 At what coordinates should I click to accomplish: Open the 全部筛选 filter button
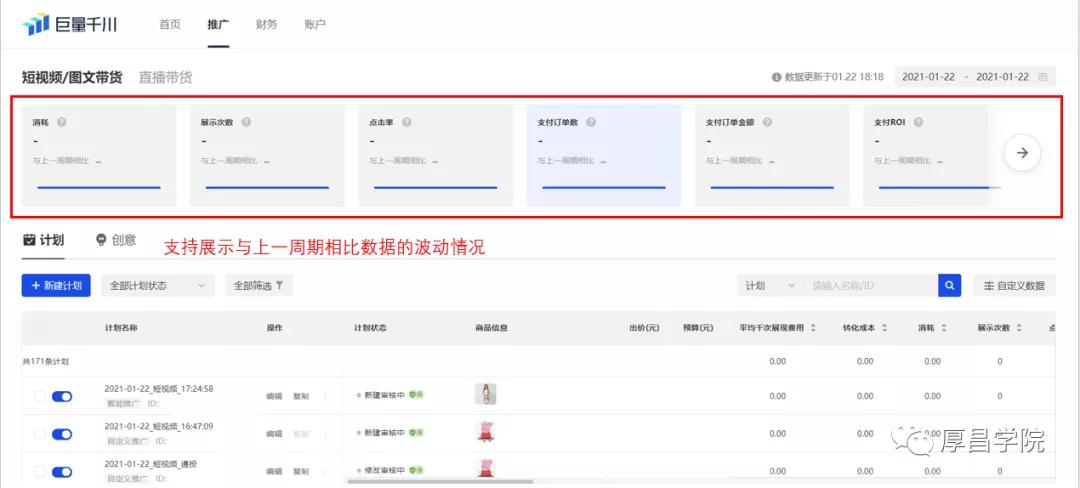tap(259, 285)
